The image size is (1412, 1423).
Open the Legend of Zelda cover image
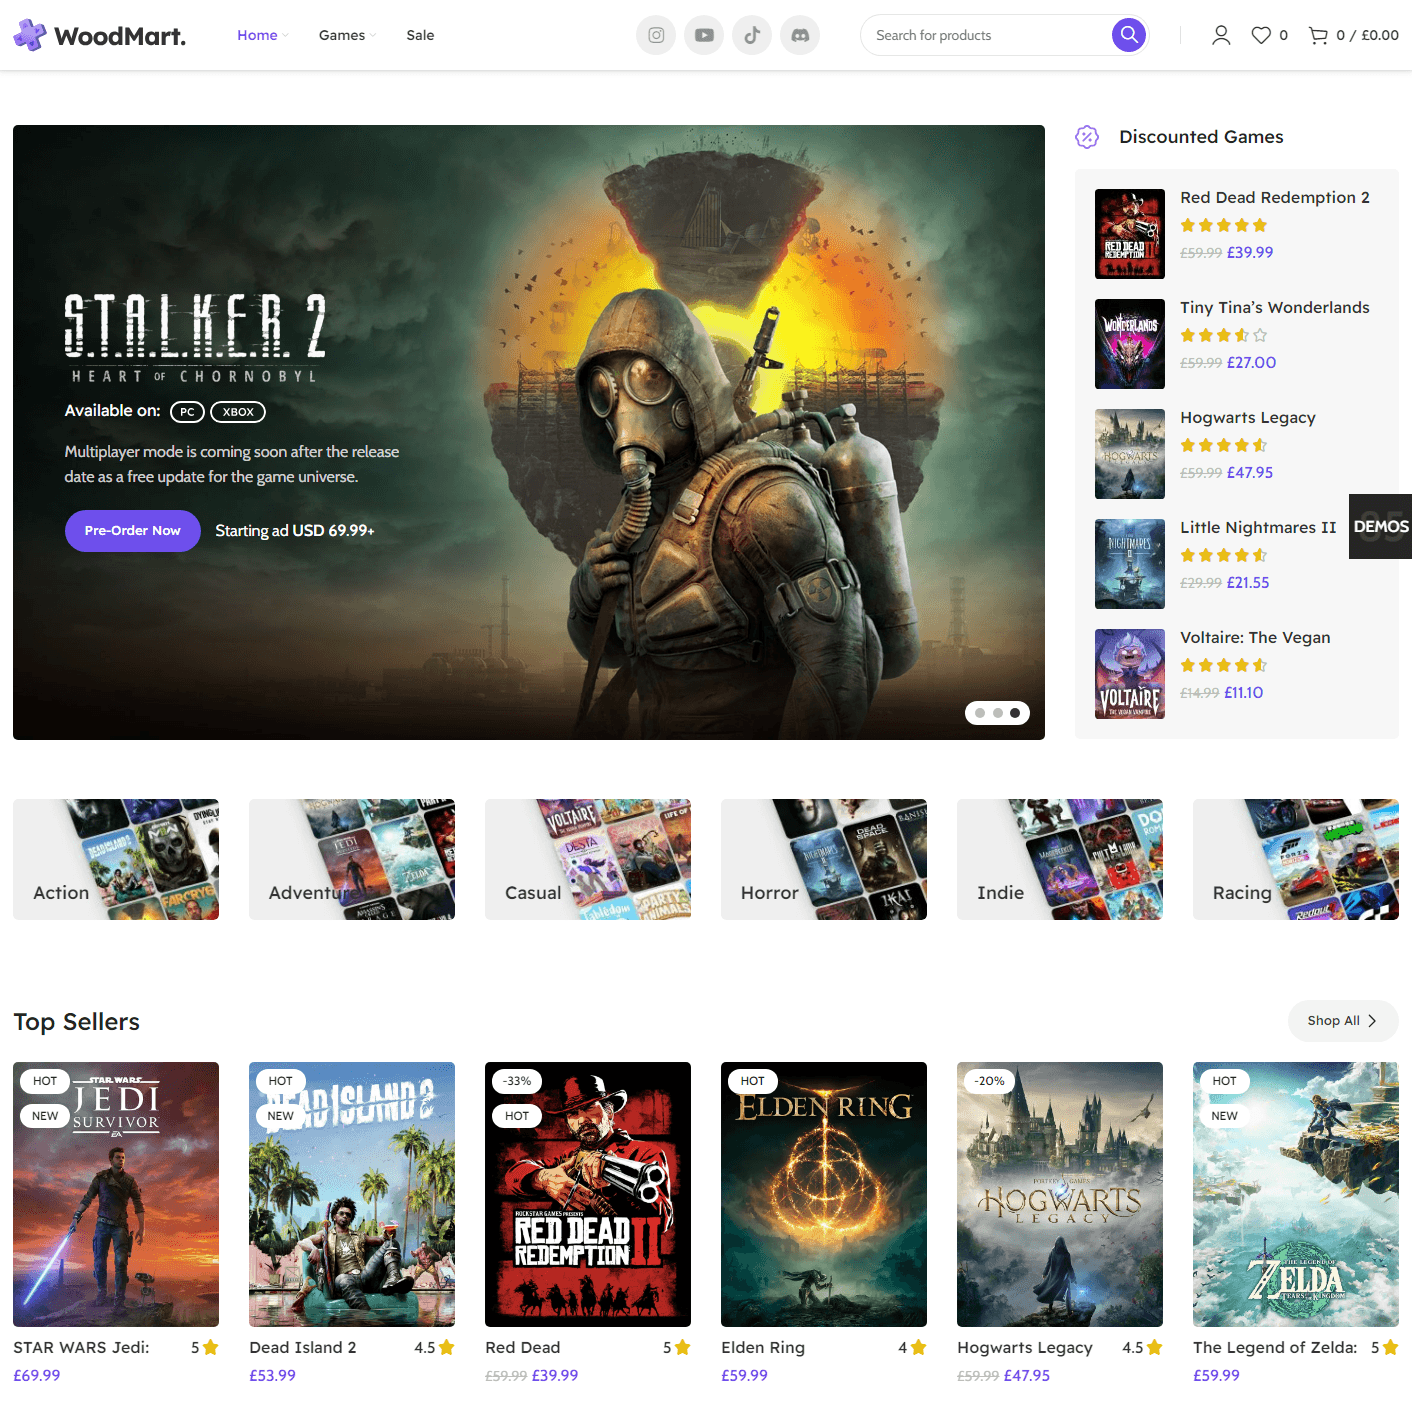[x=1296, y=1194]
